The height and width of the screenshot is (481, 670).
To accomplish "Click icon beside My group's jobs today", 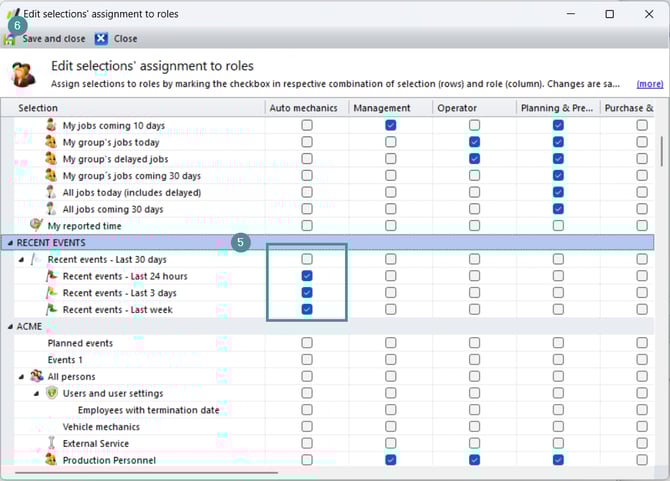I will click(x=51, y=142).
